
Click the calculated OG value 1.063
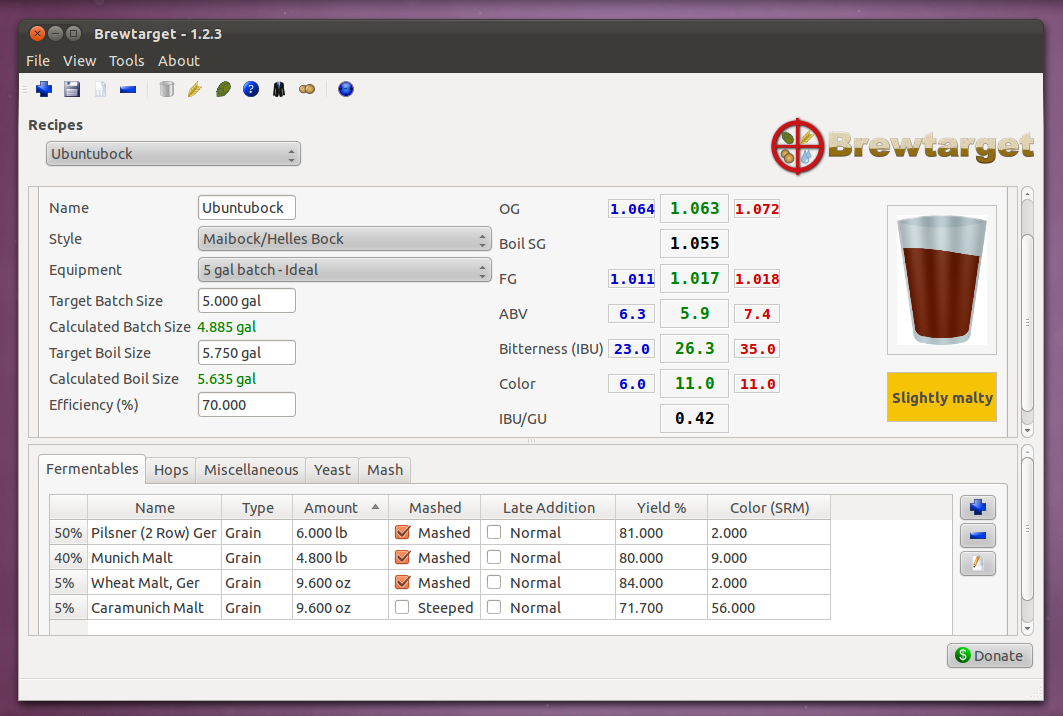694,208
